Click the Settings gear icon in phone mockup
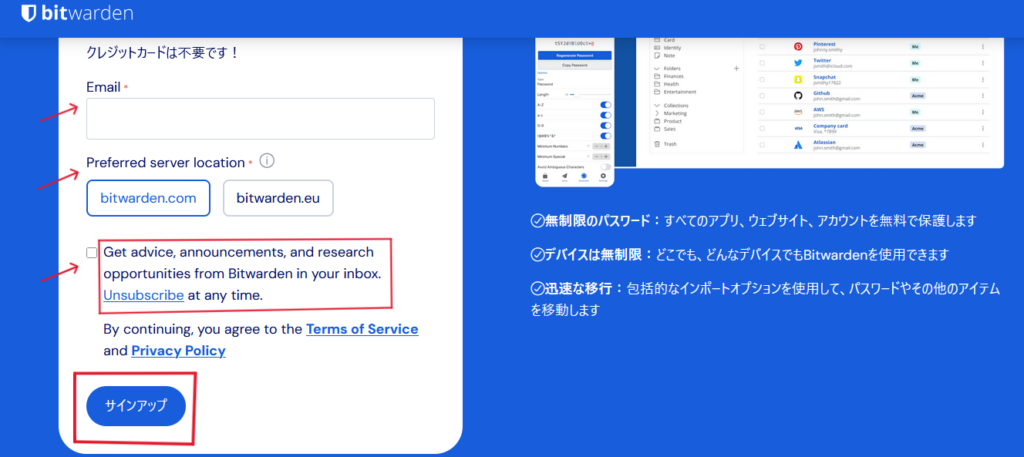 [603, 176]
